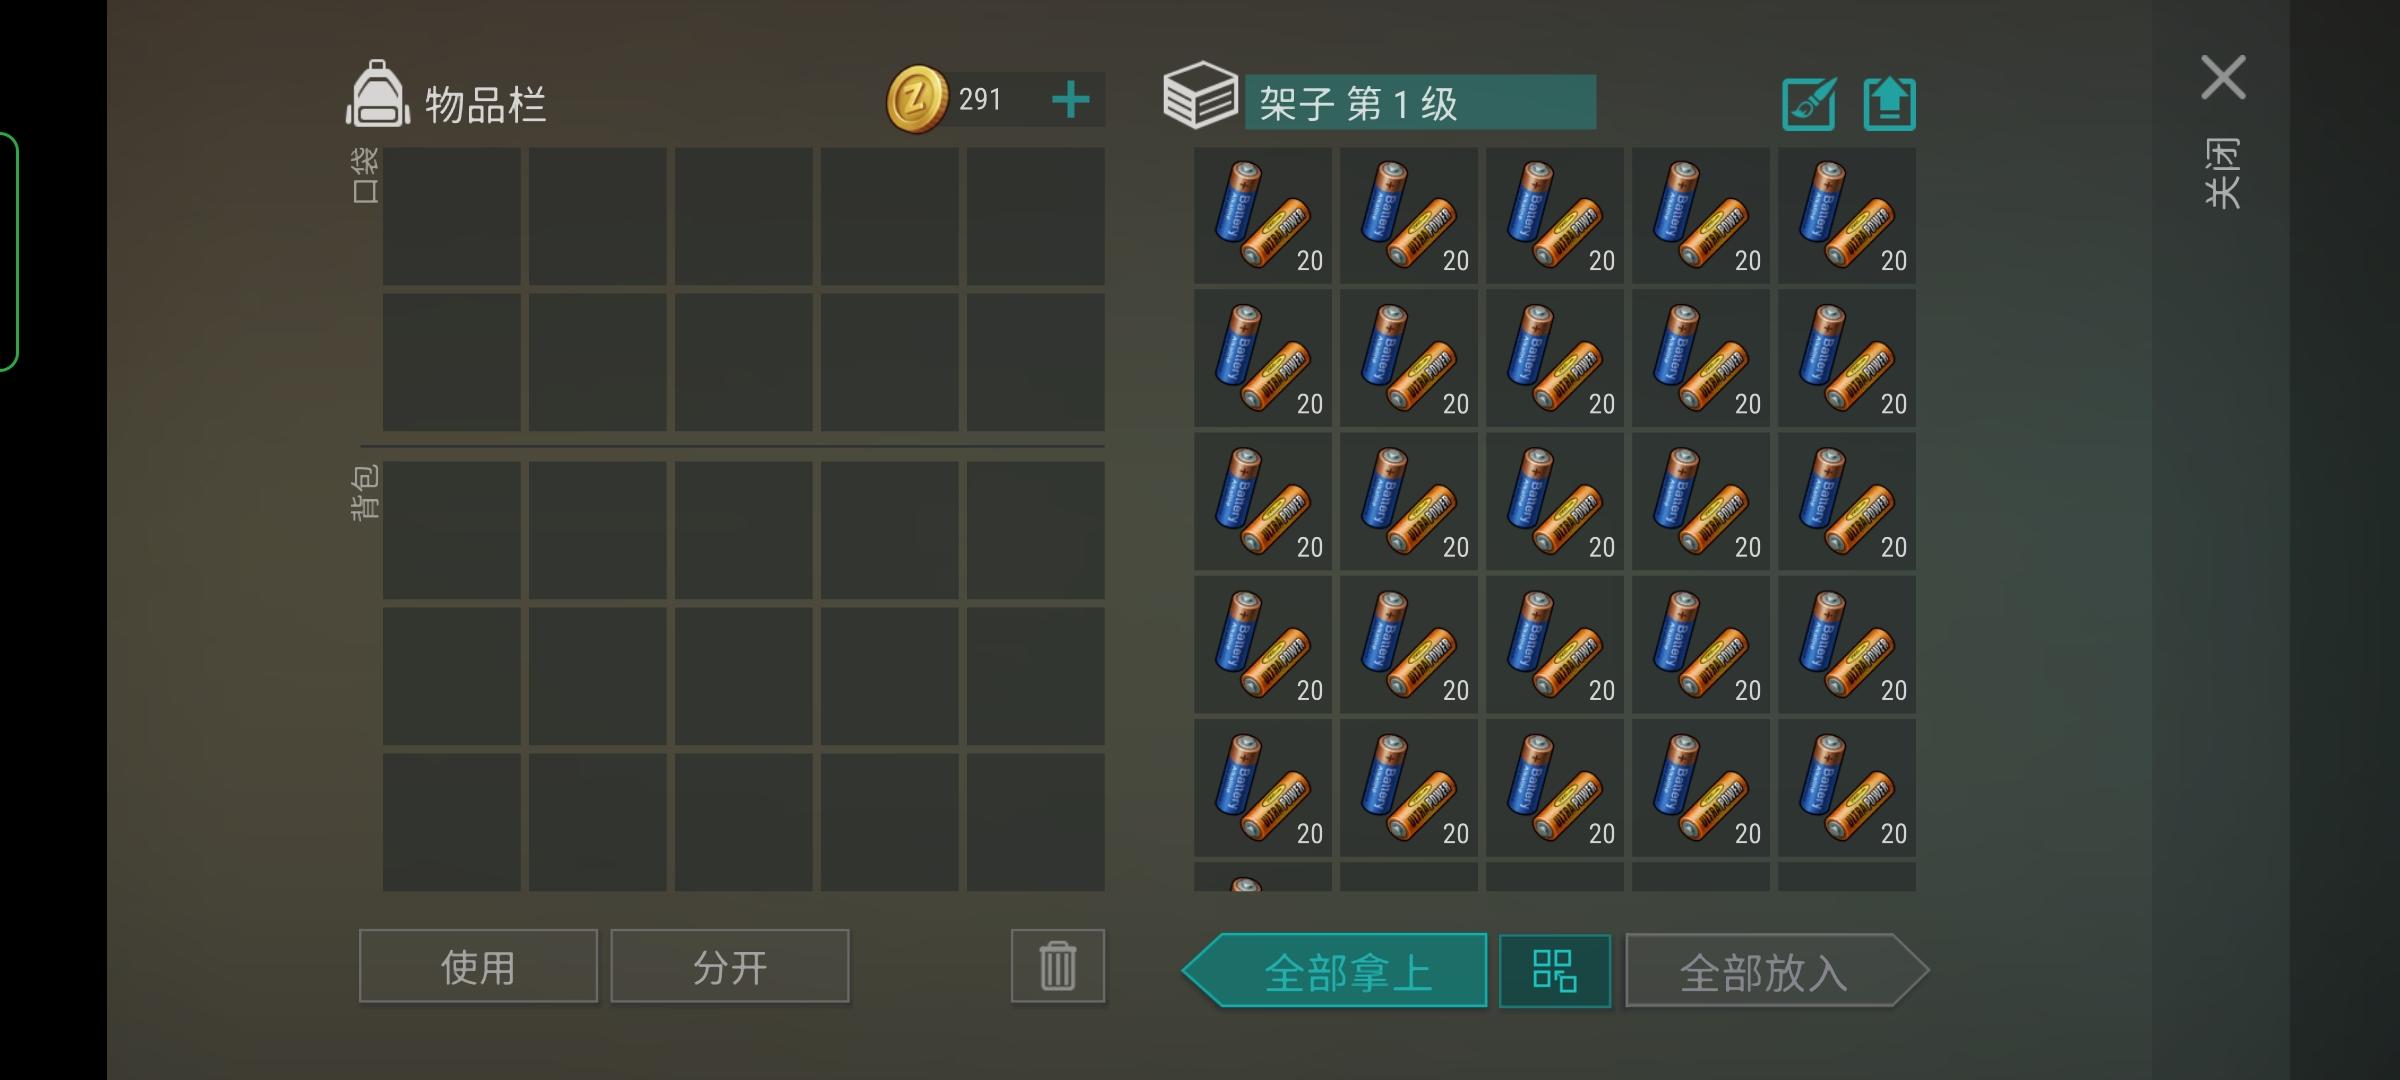Screen dimensions: 2400x1080
Task: Open the rename shelf pencil icon
Action: [x=1809, y=104]
